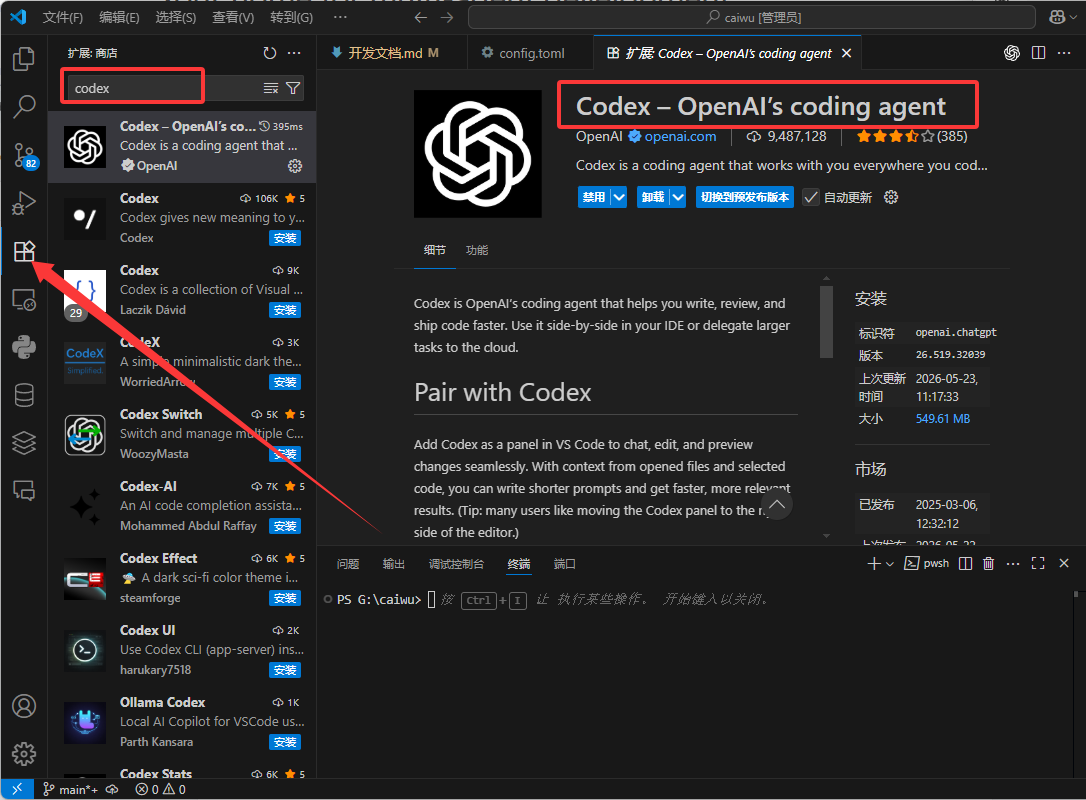
Task: Switch to the 端口 panel tab
Action: [x=564, y=564]
